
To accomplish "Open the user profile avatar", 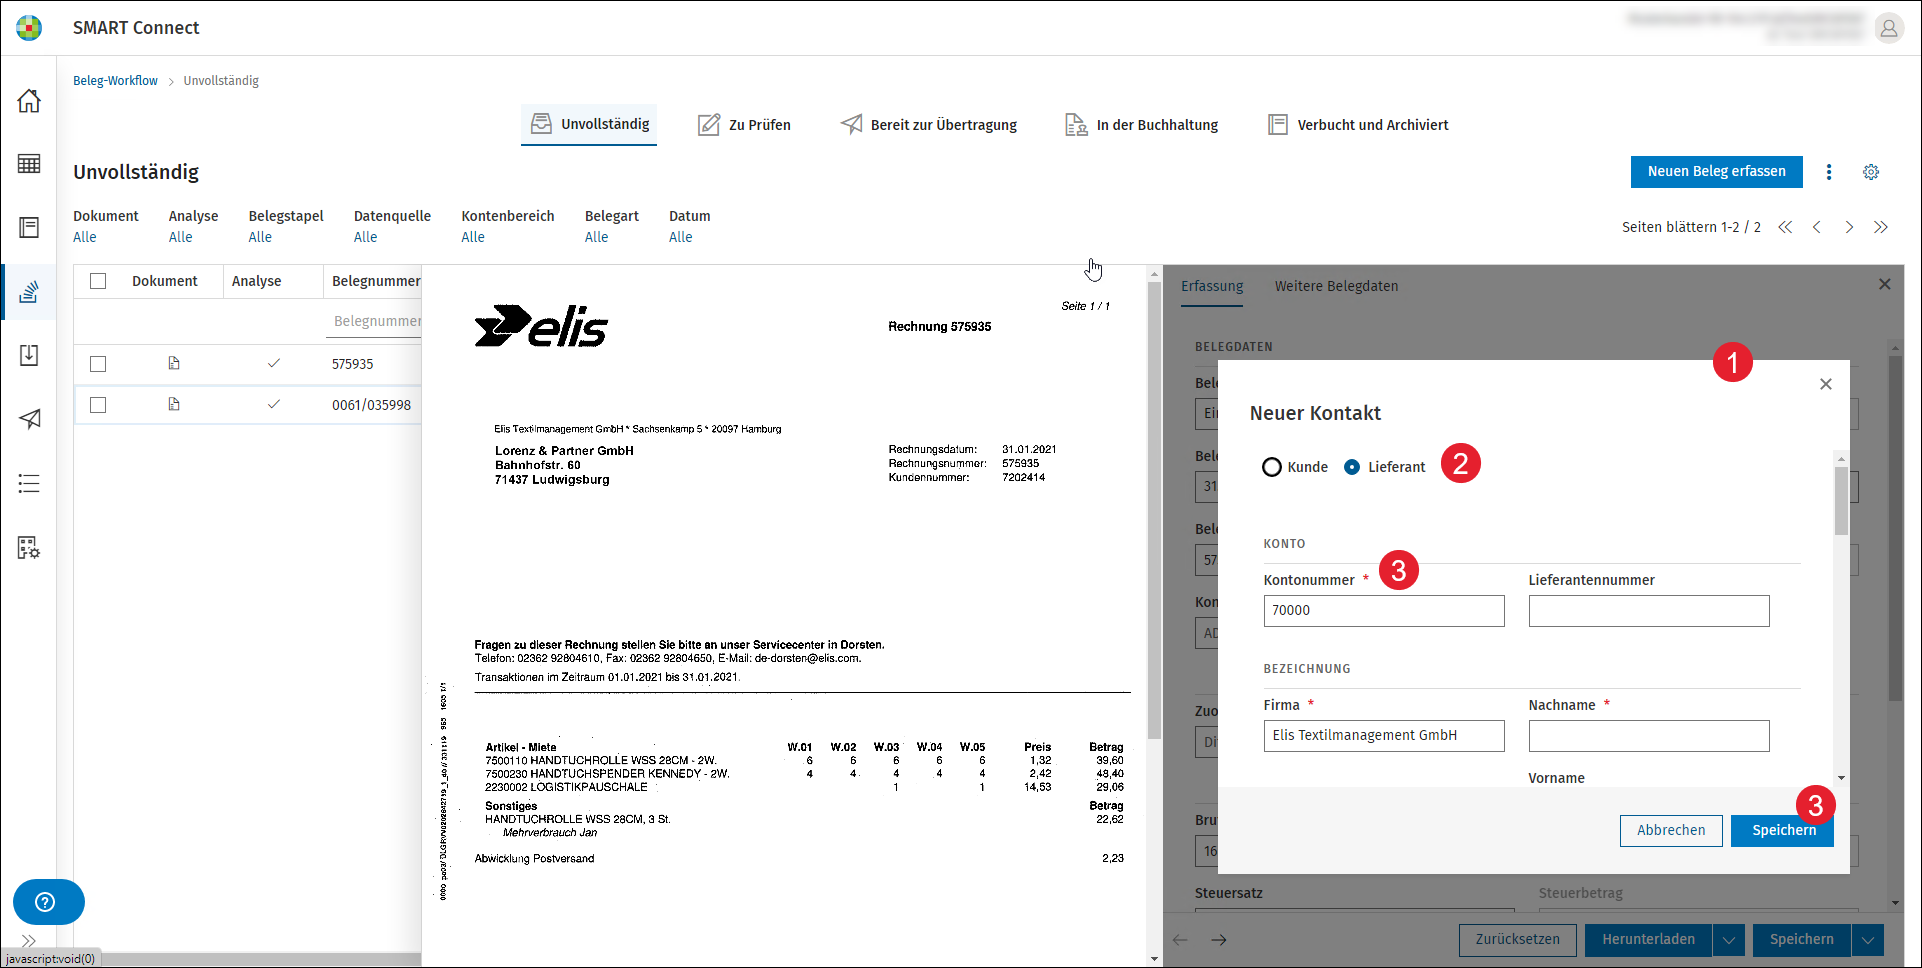I will pos(1888,28).
